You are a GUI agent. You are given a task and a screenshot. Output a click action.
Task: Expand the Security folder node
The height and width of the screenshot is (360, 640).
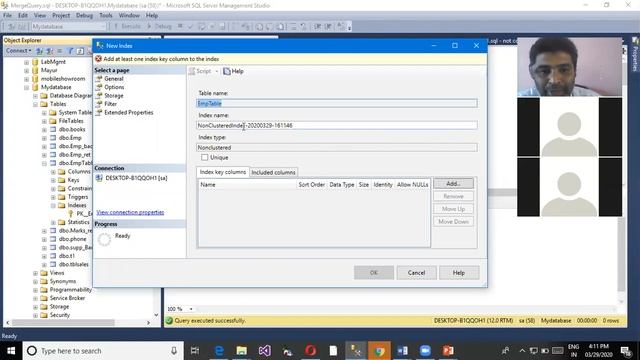tap(36, 315)
